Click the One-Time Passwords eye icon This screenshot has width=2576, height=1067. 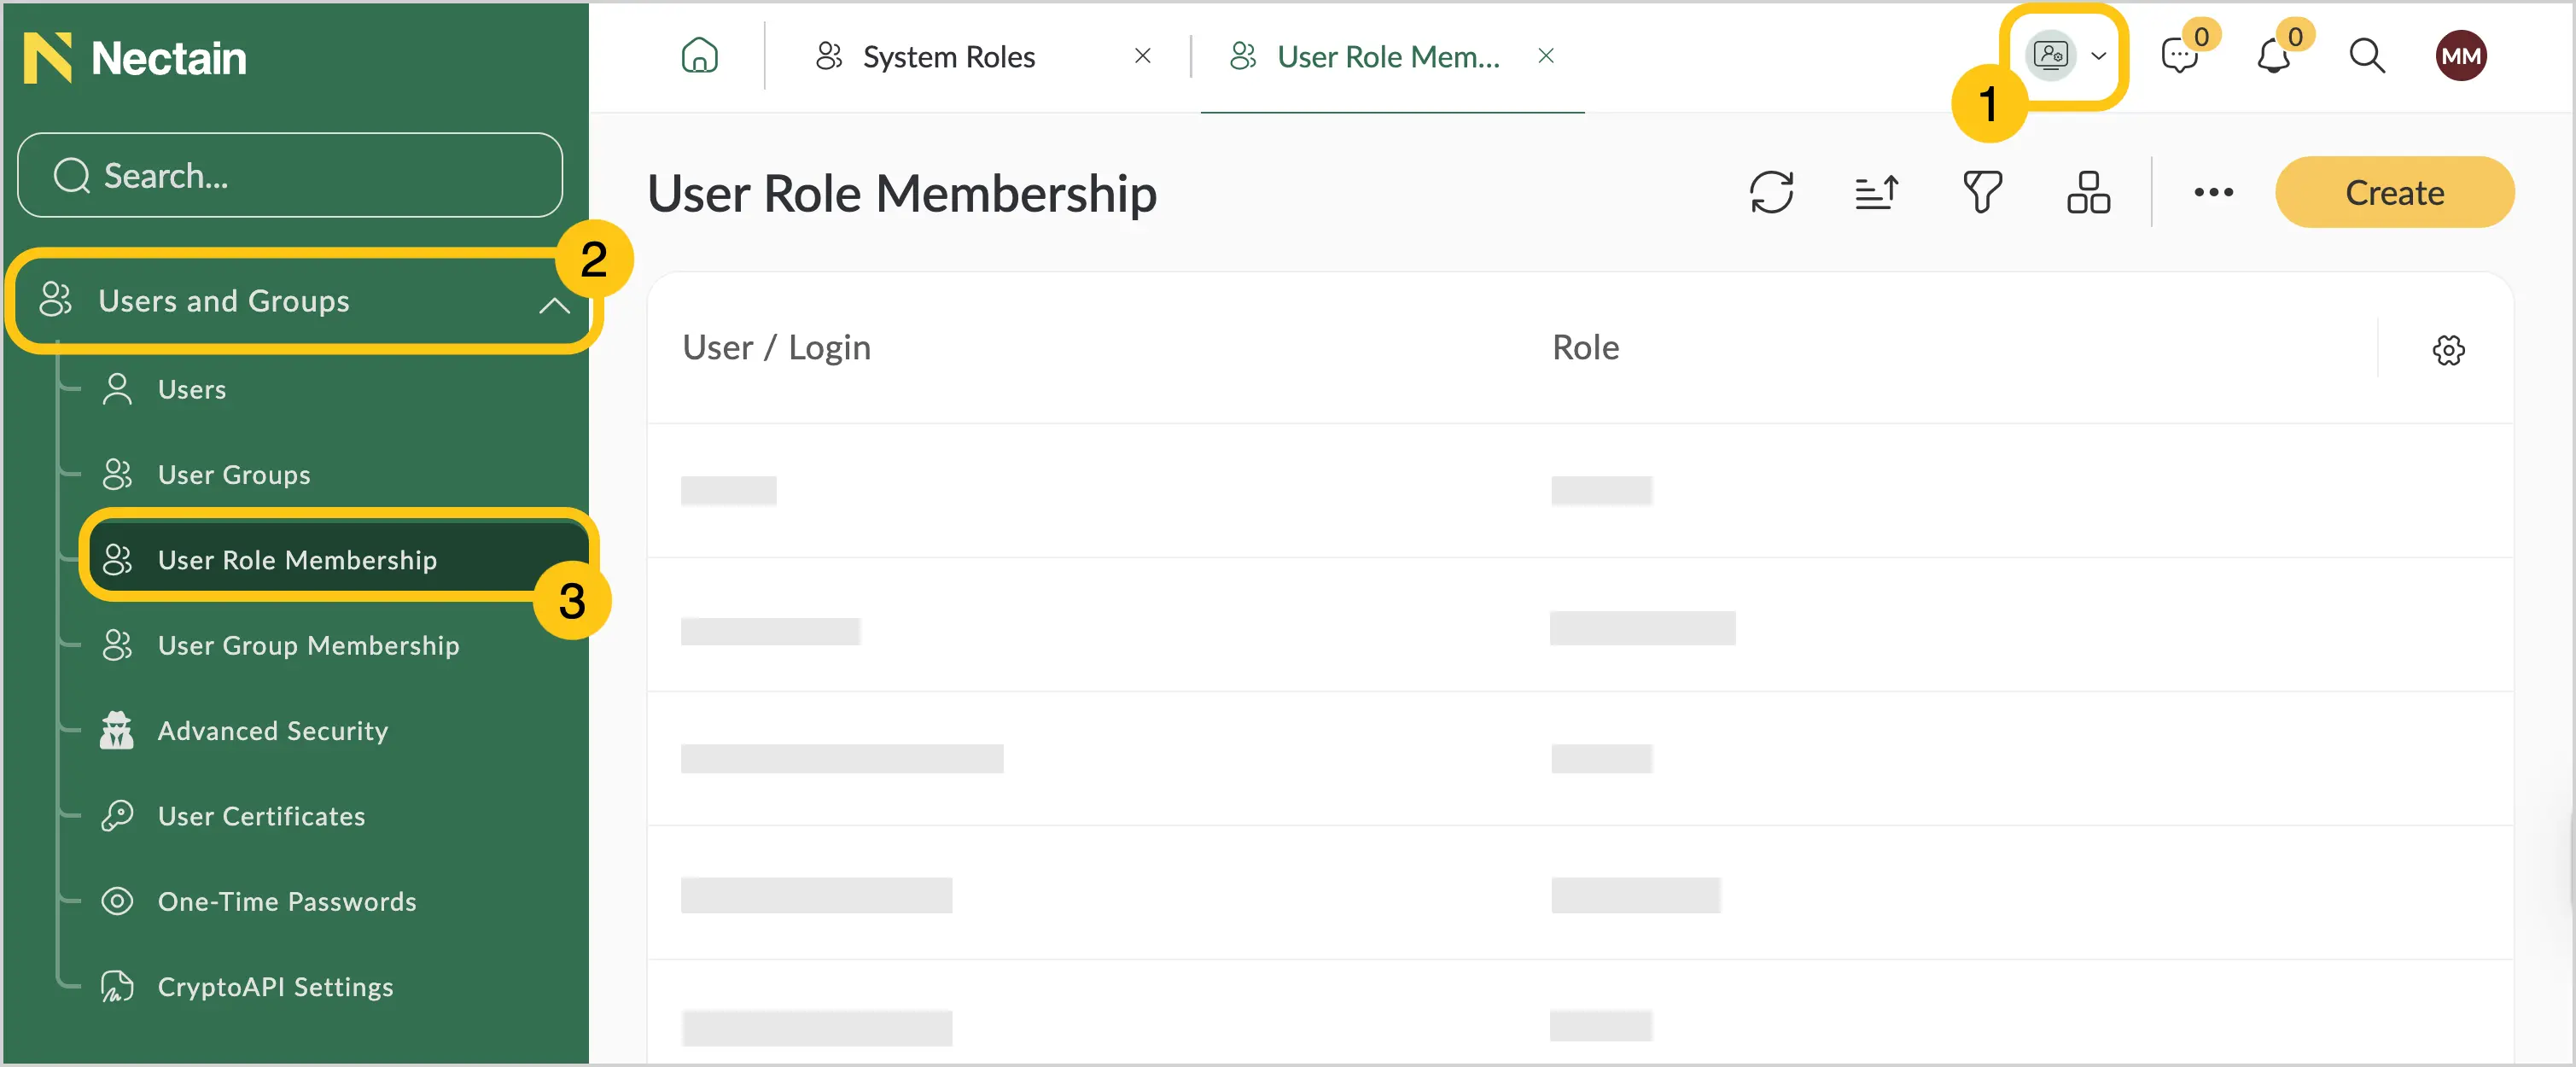[x=117, y=902]
